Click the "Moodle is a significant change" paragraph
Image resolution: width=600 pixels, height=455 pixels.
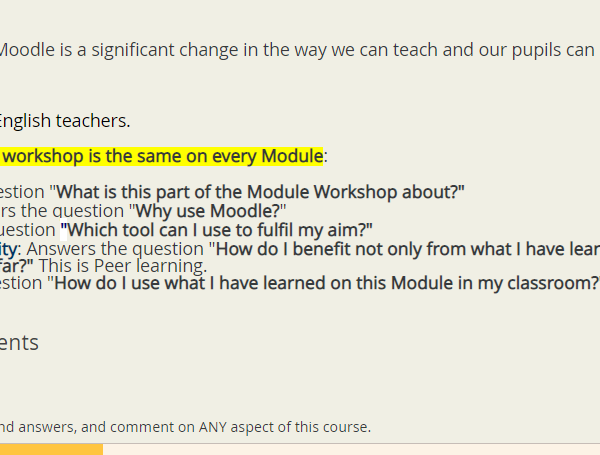pyautogui.click(x=297, y=50)
